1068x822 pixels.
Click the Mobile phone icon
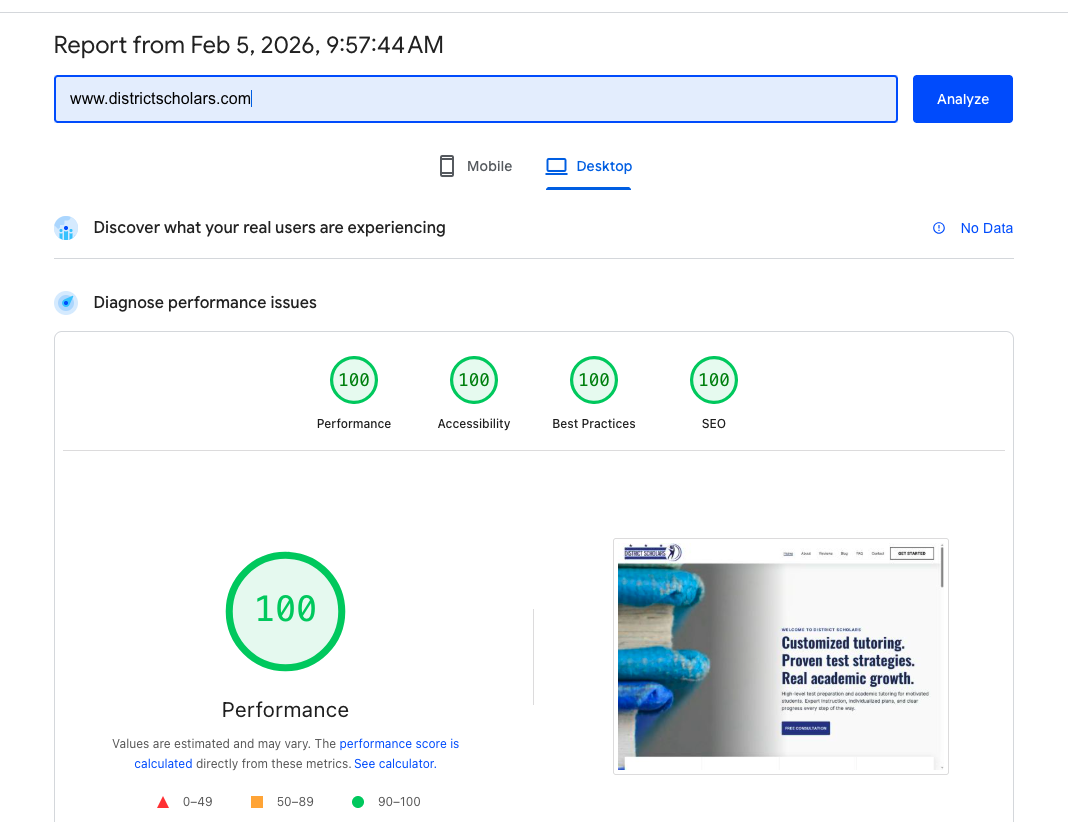pyautogui.click(x=447, y=165)
